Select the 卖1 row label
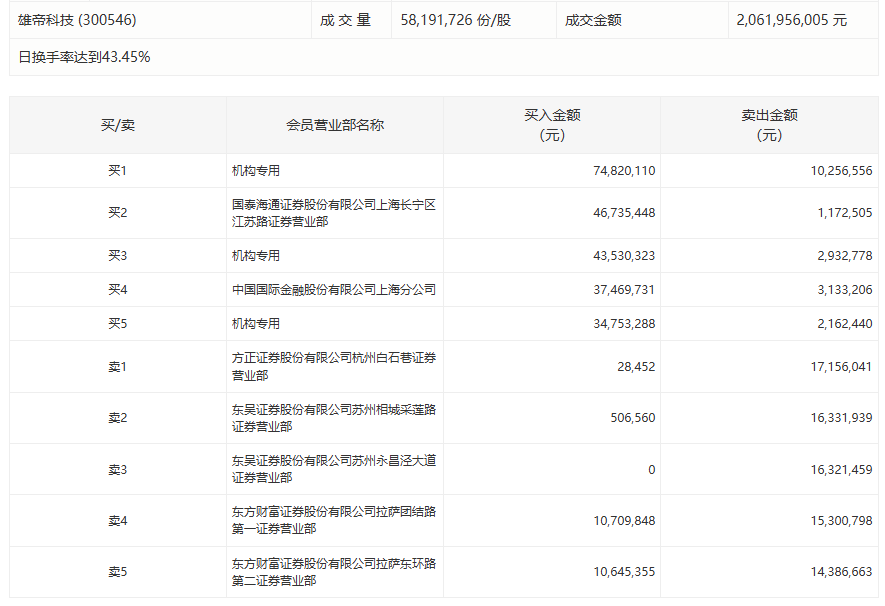Viewport: 885px width, 606px height. 118,367
